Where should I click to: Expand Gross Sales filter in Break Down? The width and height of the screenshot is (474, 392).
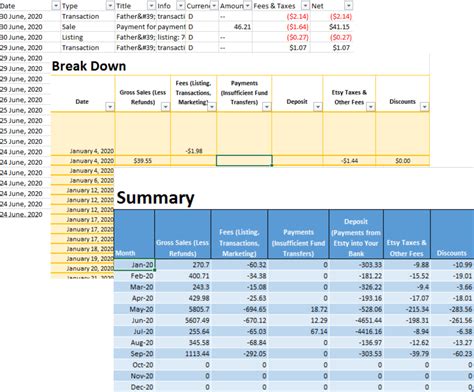coord(165,107)
